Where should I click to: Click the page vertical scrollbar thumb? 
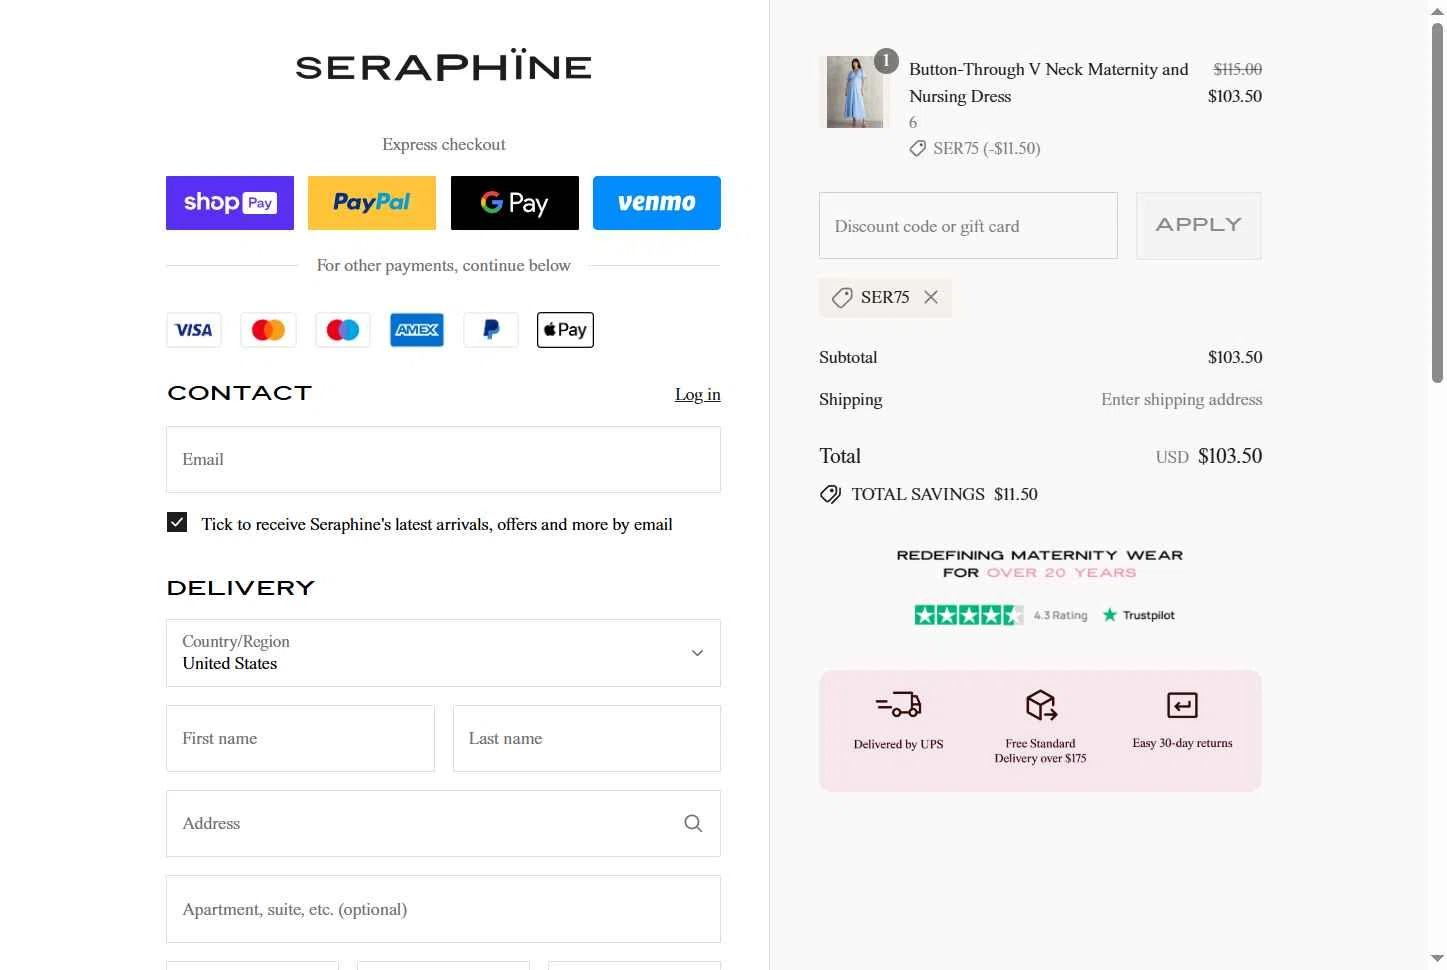tap(1437, 203)
